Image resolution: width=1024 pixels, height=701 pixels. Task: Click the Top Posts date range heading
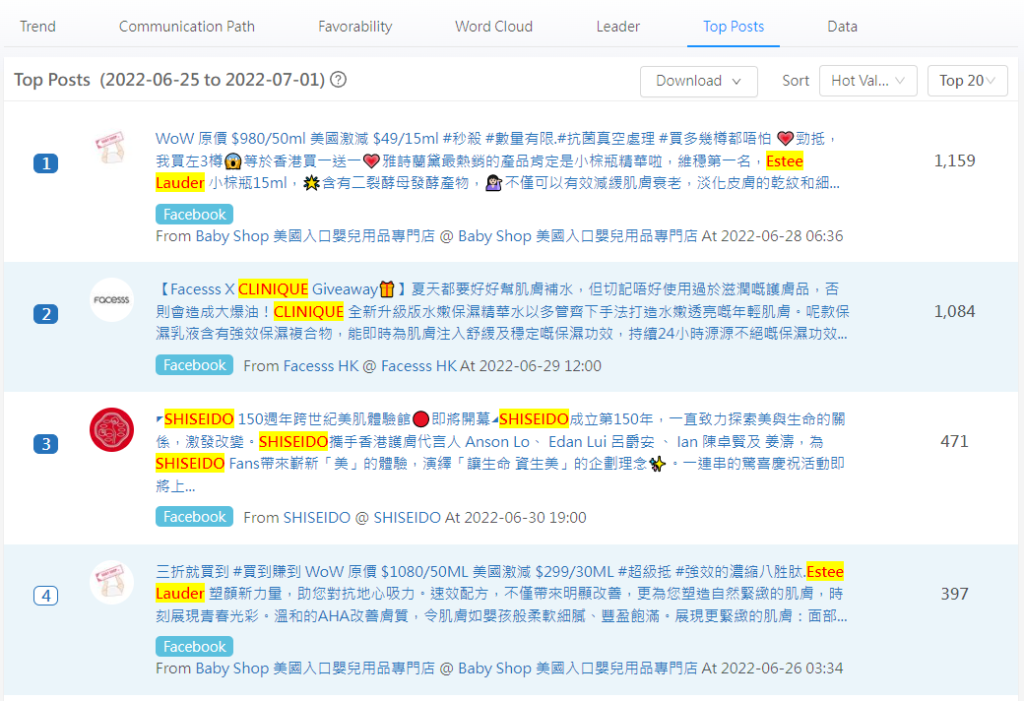click(x=170, y=80)
